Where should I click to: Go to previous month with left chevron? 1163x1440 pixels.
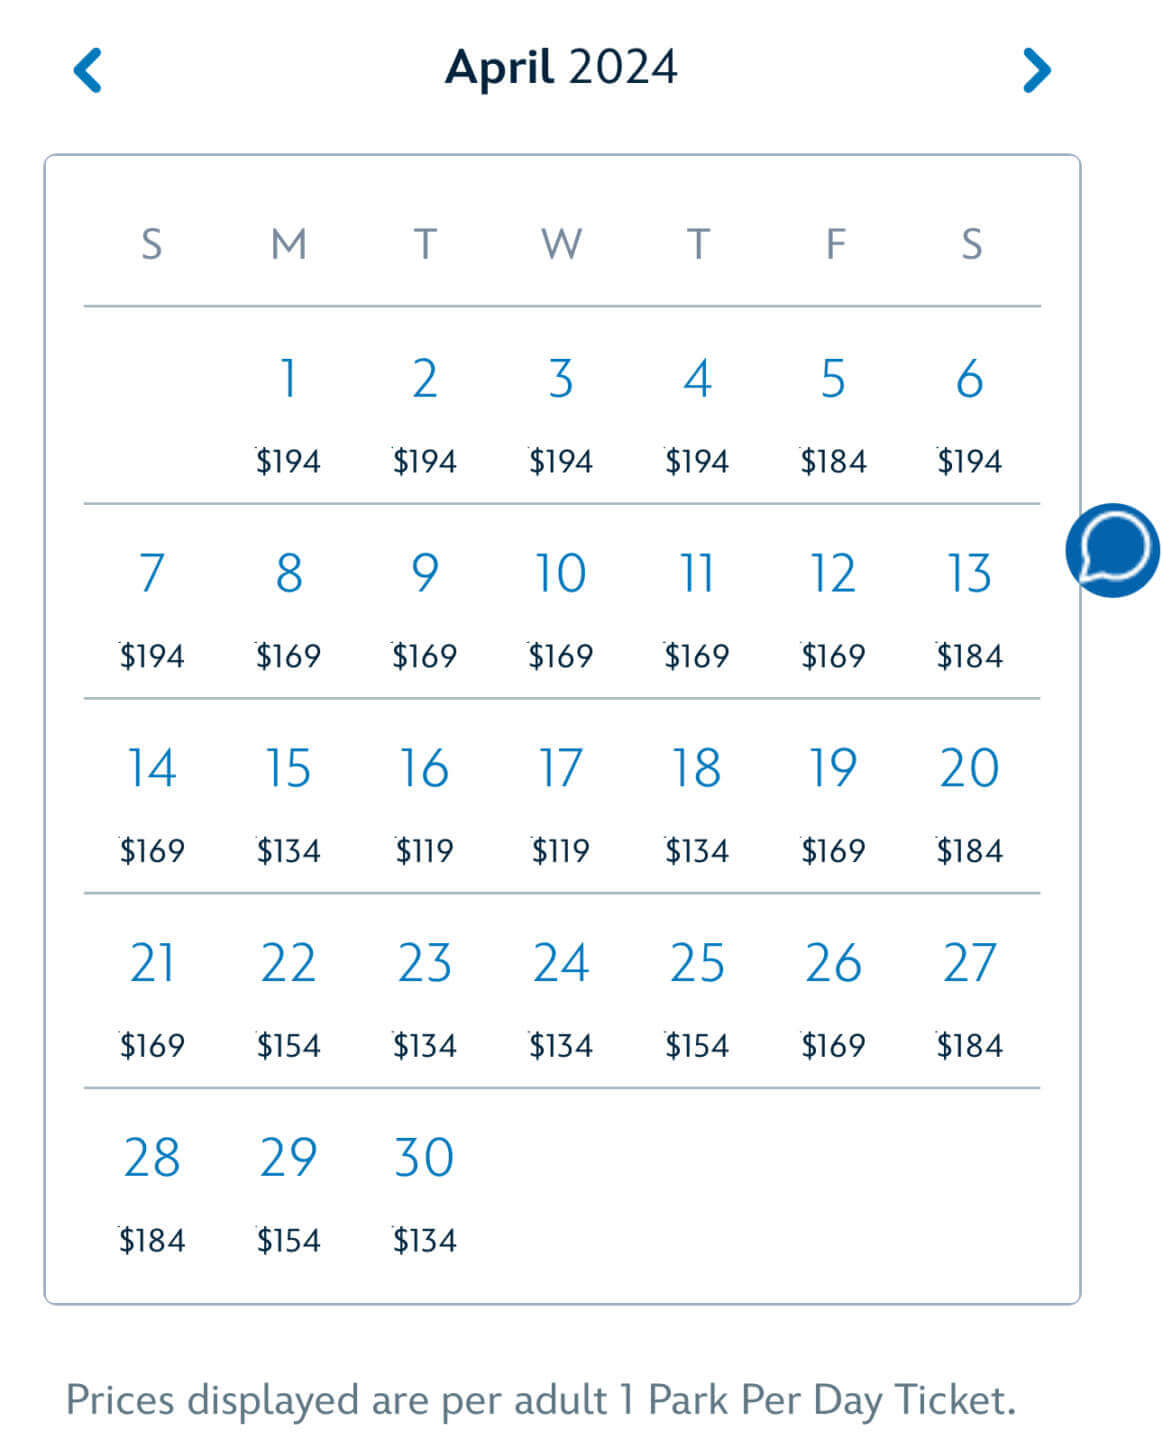88,70
